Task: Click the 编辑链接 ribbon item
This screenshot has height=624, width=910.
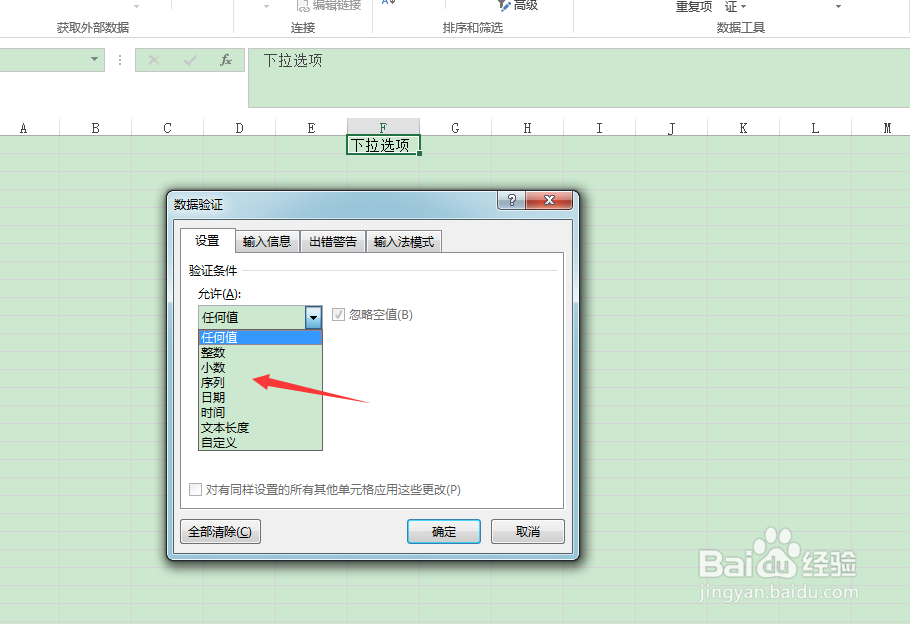Action: [329, 5]
